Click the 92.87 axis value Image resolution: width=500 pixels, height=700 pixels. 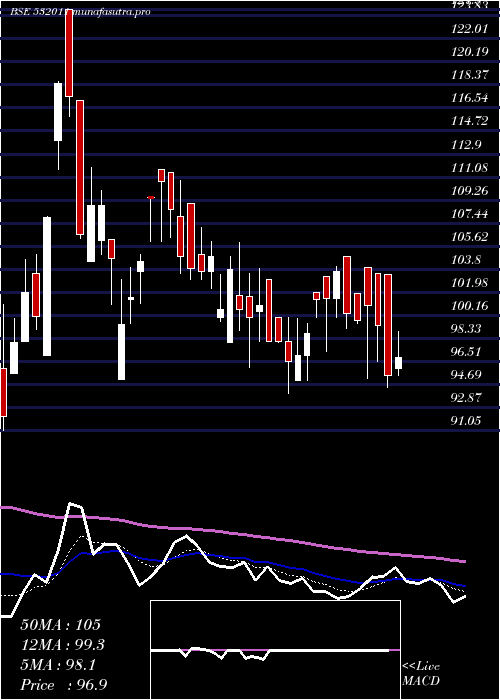pyautogui.click(x=466, y=398)
